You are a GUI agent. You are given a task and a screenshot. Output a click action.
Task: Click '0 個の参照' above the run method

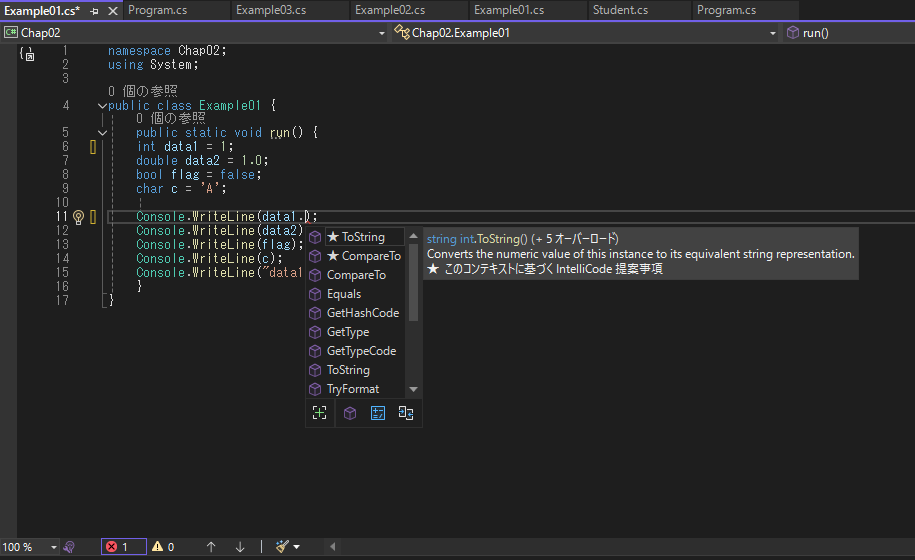[x=170, y=118]
